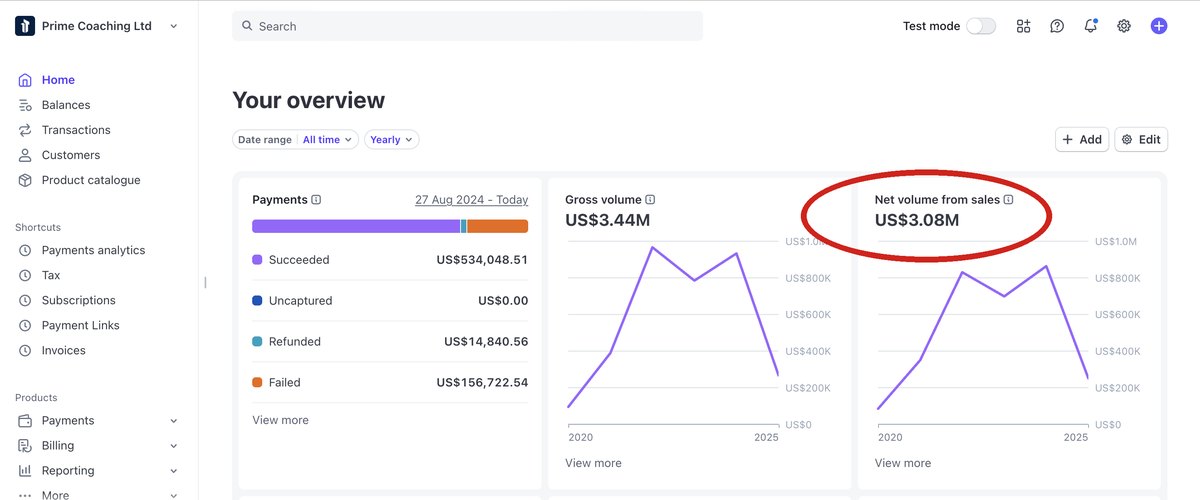Select the Gross volume total US$3.44M

607,220
